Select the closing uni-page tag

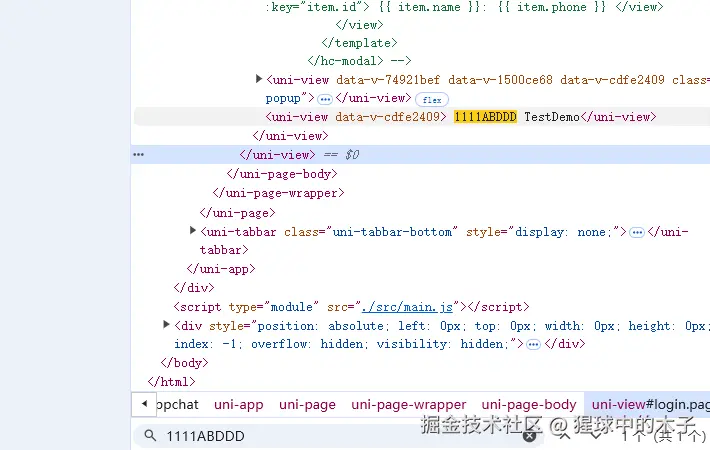click(x=237, y=212)
